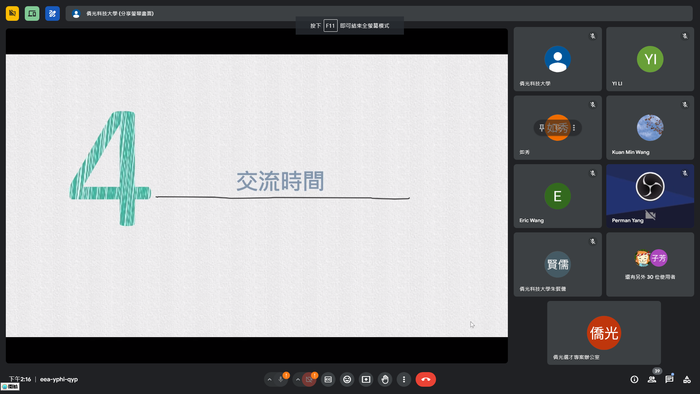Turn on closed captions
Viewport: 700px width, 394px height.
[328, 379]
